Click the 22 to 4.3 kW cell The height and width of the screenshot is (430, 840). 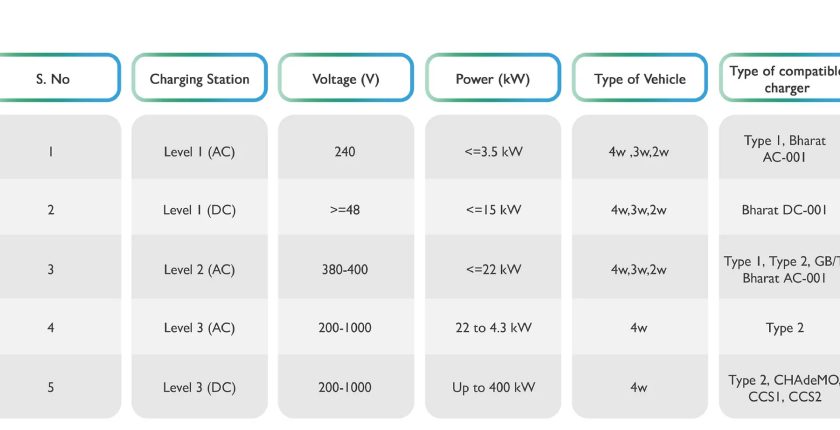pos(492,328)
